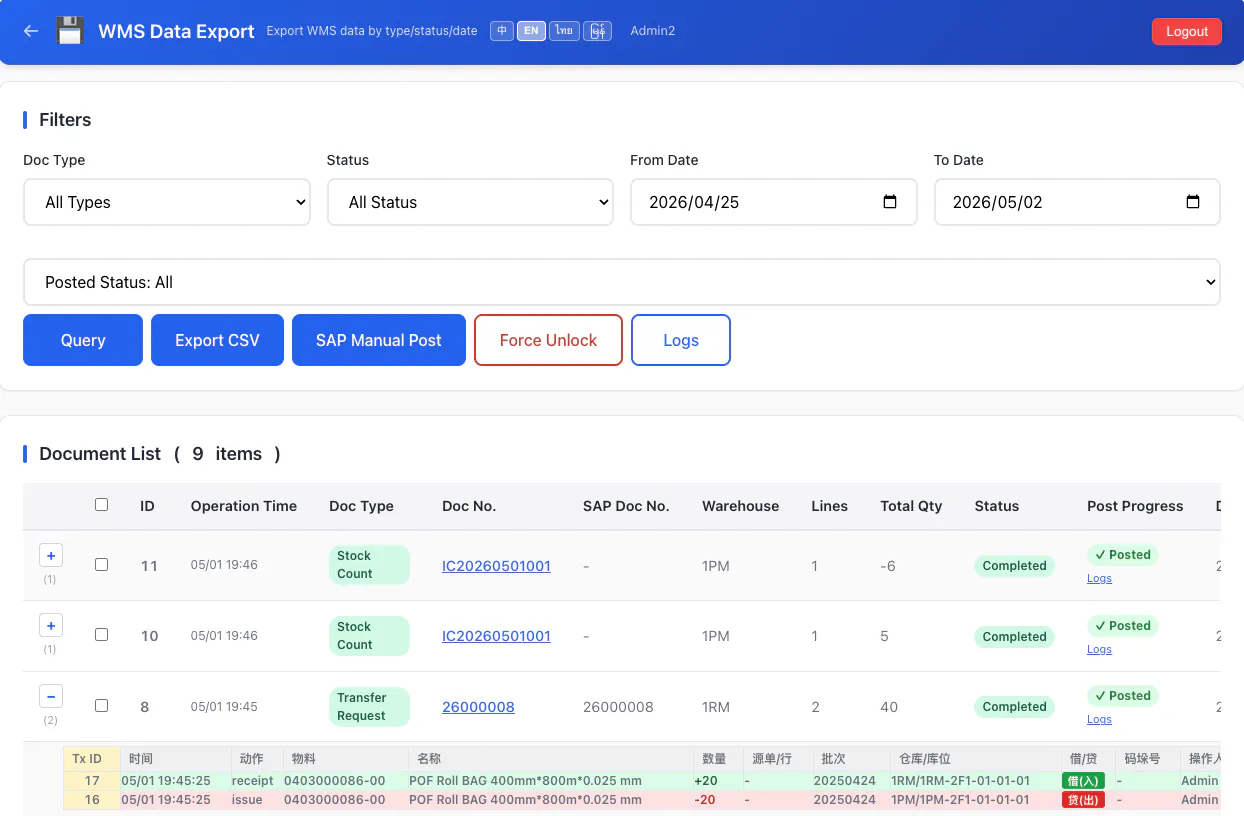Open From Date calendar picker icon
Image resolution: width=1244 pixels, height=816 pixels.
tap(890, 202)
